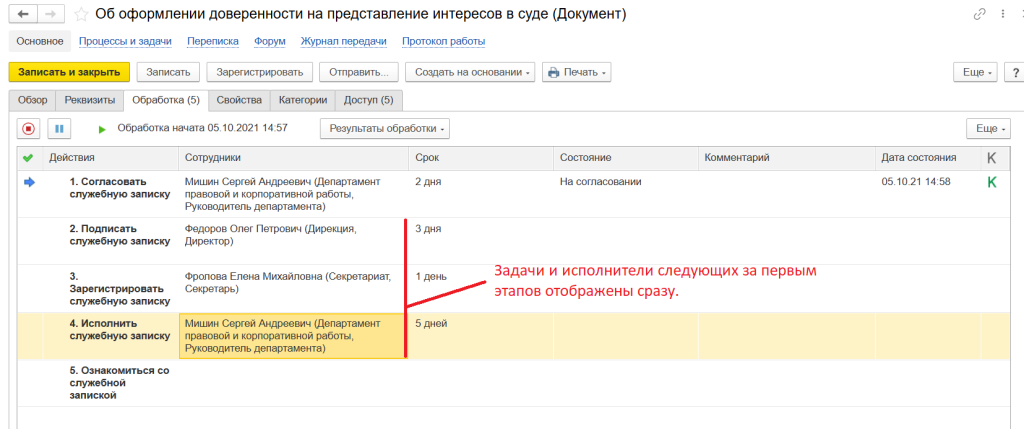The height and width of the screenshot is (429, 1024).
Task: Click the green K icon in first row
Action: 991,182
